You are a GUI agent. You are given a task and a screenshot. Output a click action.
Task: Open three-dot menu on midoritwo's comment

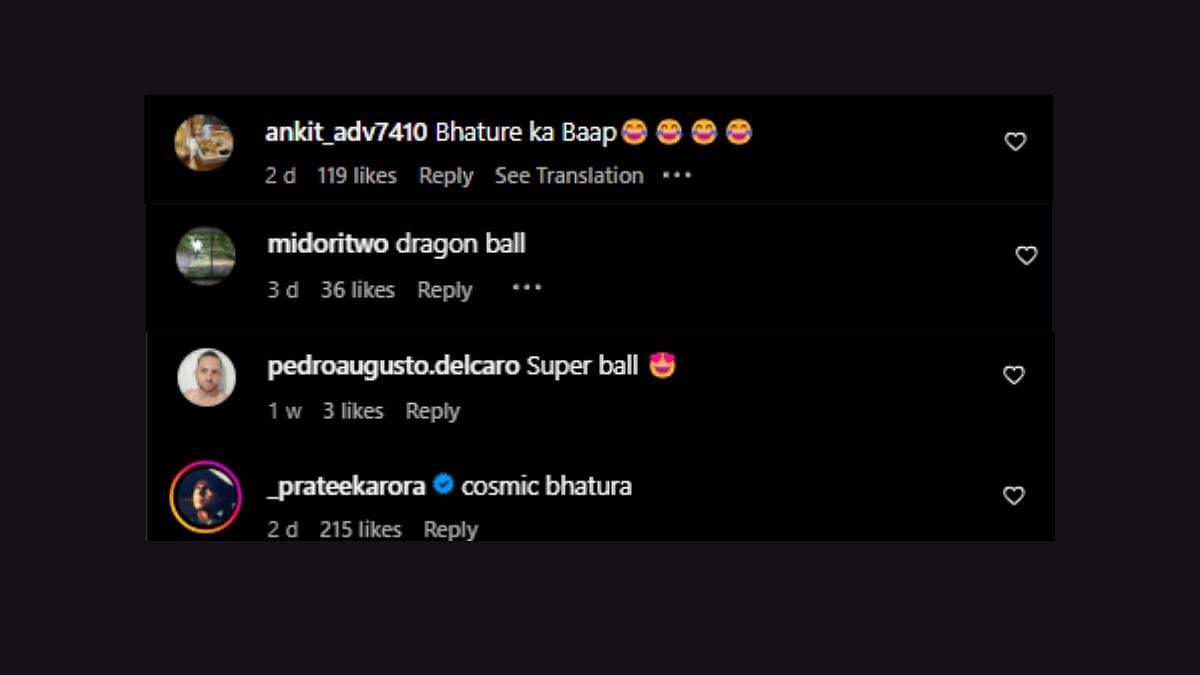[527, 288]
